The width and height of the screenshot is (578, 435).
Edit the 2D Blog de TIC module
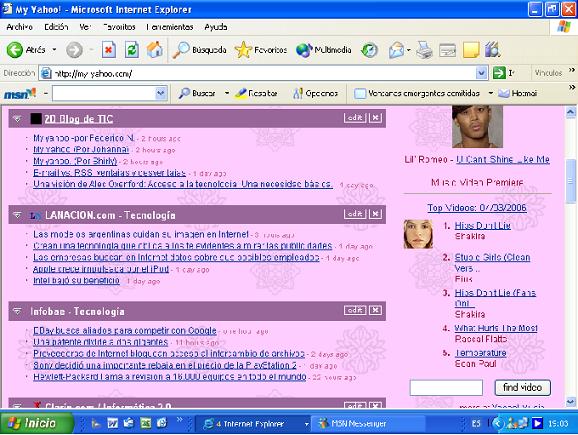coord(355,118)
